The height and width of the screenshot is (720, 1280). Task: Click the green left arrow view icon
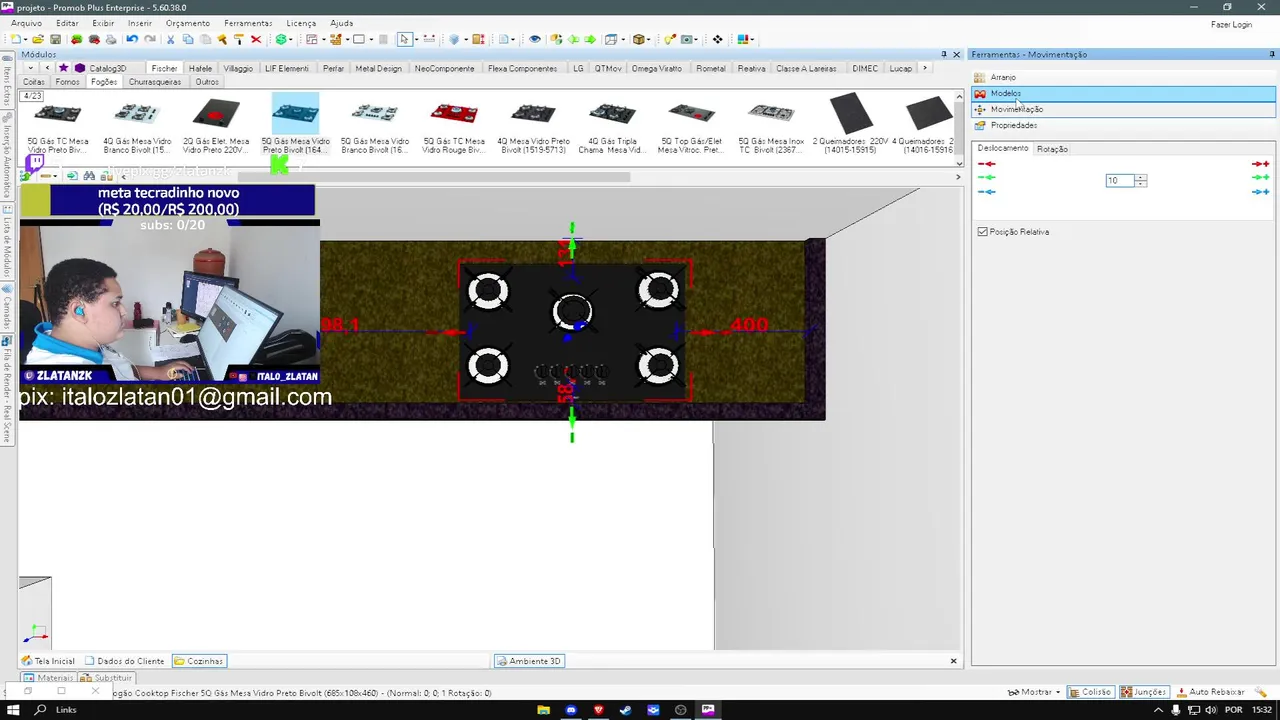[x=573, y=40]
